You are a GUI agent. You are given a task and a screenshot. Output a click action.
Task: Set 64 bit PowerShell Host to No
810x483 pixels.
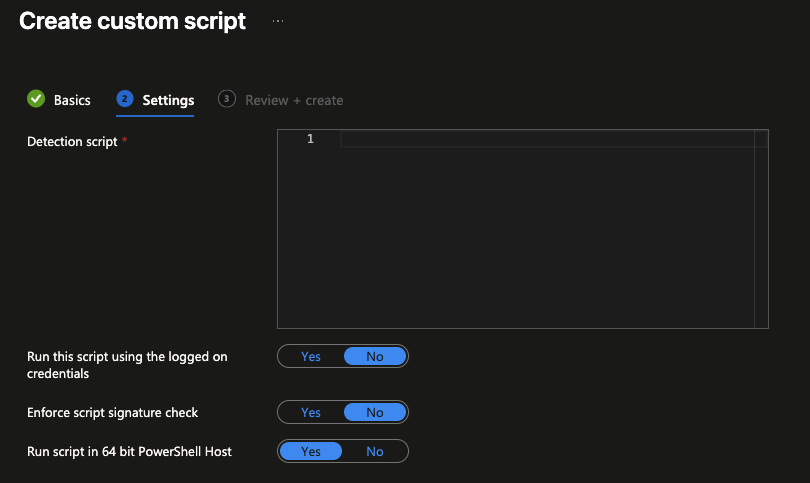(375, 451)
